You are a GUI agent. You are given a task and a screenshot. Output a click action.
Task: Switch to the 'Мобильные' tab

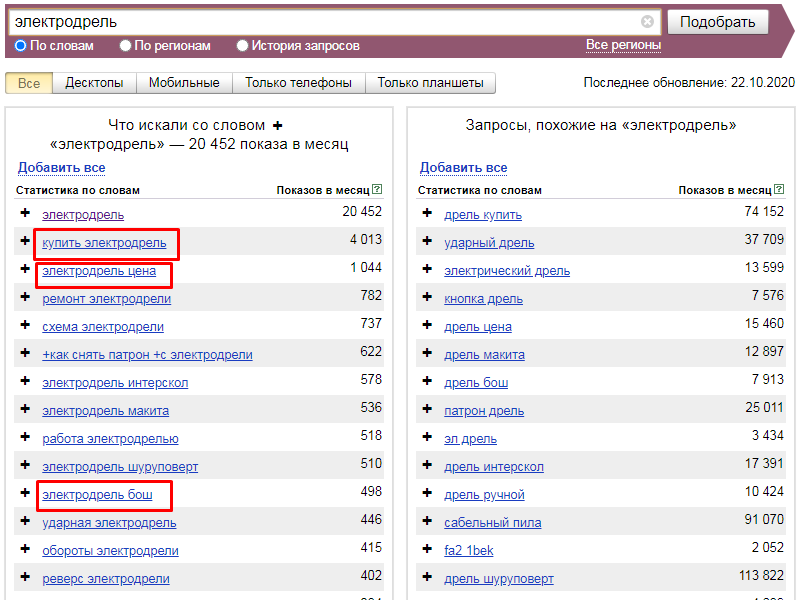(x=184, y=83)
